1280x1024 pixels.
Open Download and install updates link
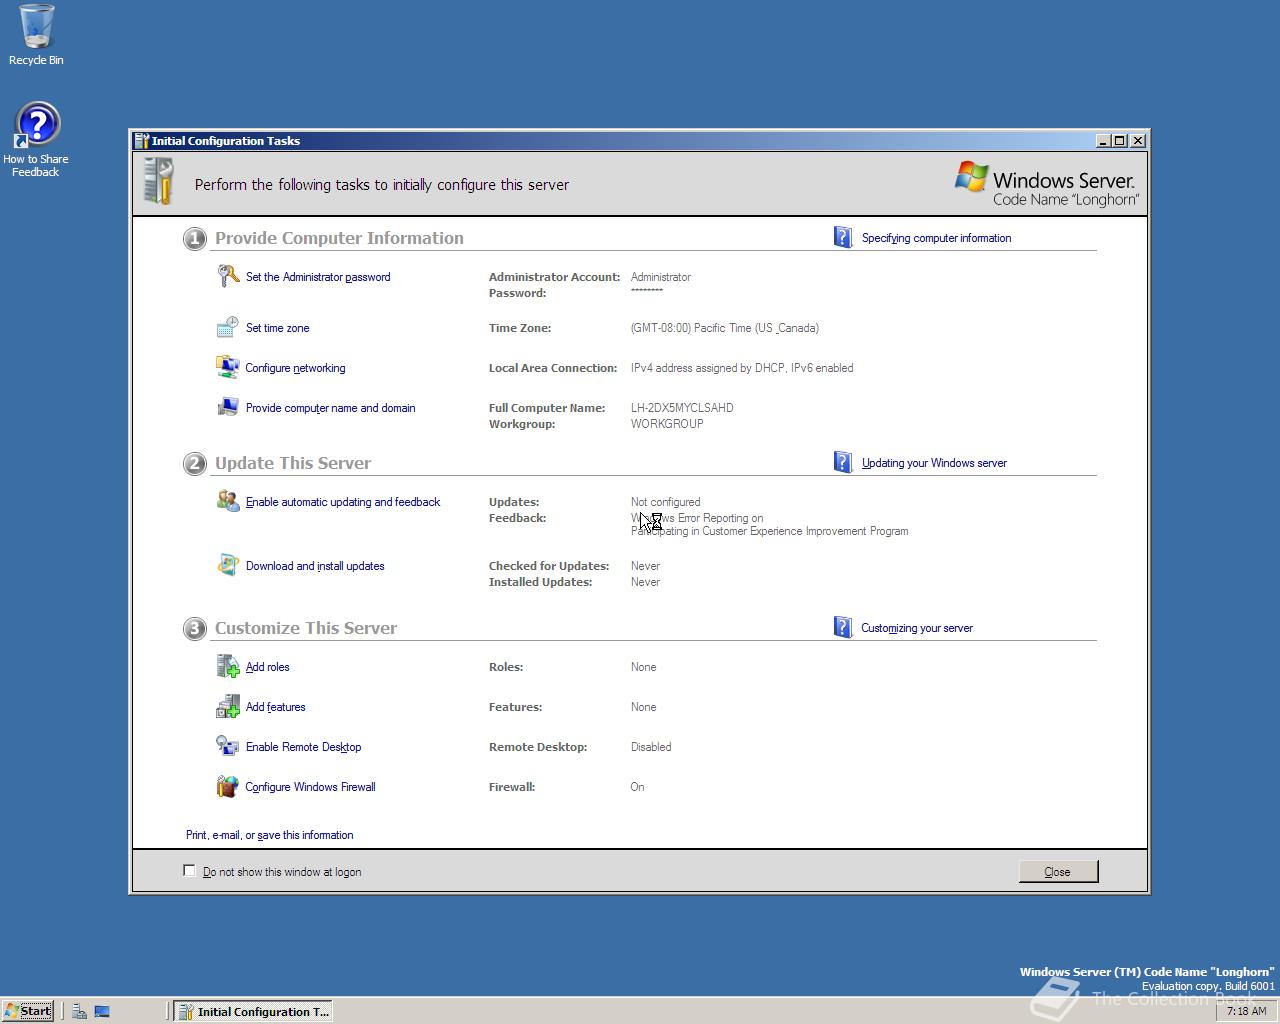coord(315,566)
